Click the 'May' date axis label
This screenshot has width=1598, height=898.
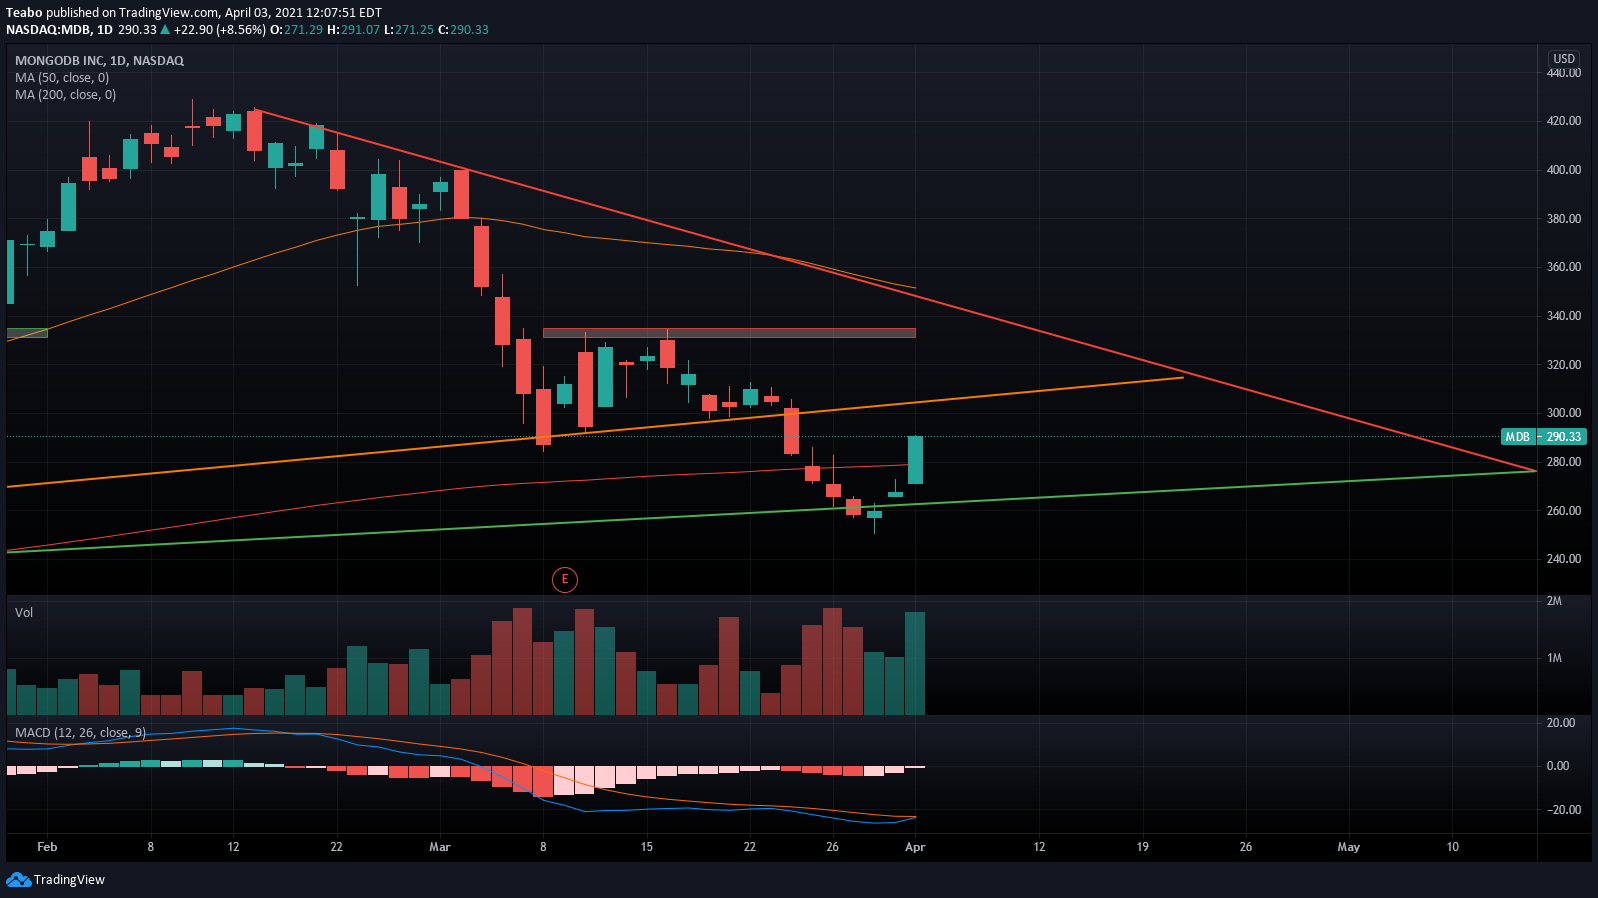tap(1349, 847)
